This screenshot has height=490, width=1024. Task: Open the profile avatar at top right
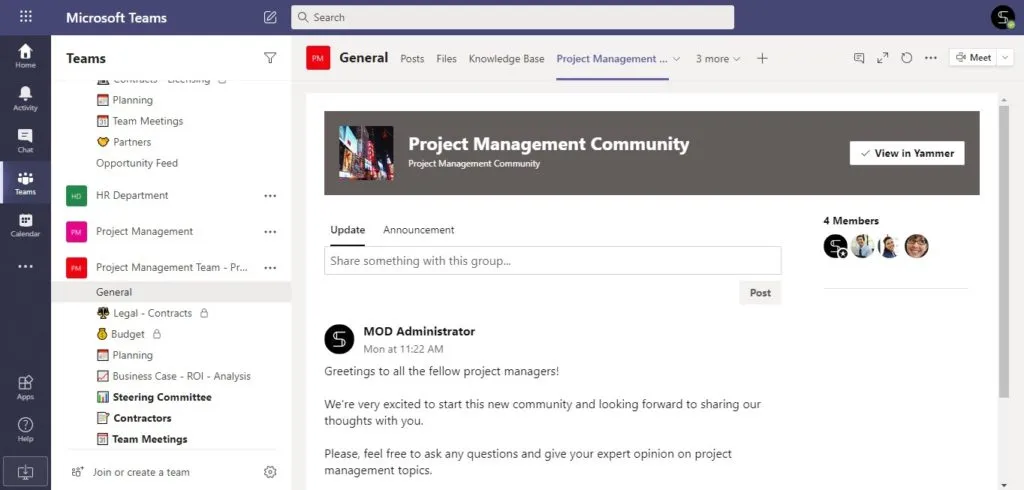click(x=1002, y=17)
